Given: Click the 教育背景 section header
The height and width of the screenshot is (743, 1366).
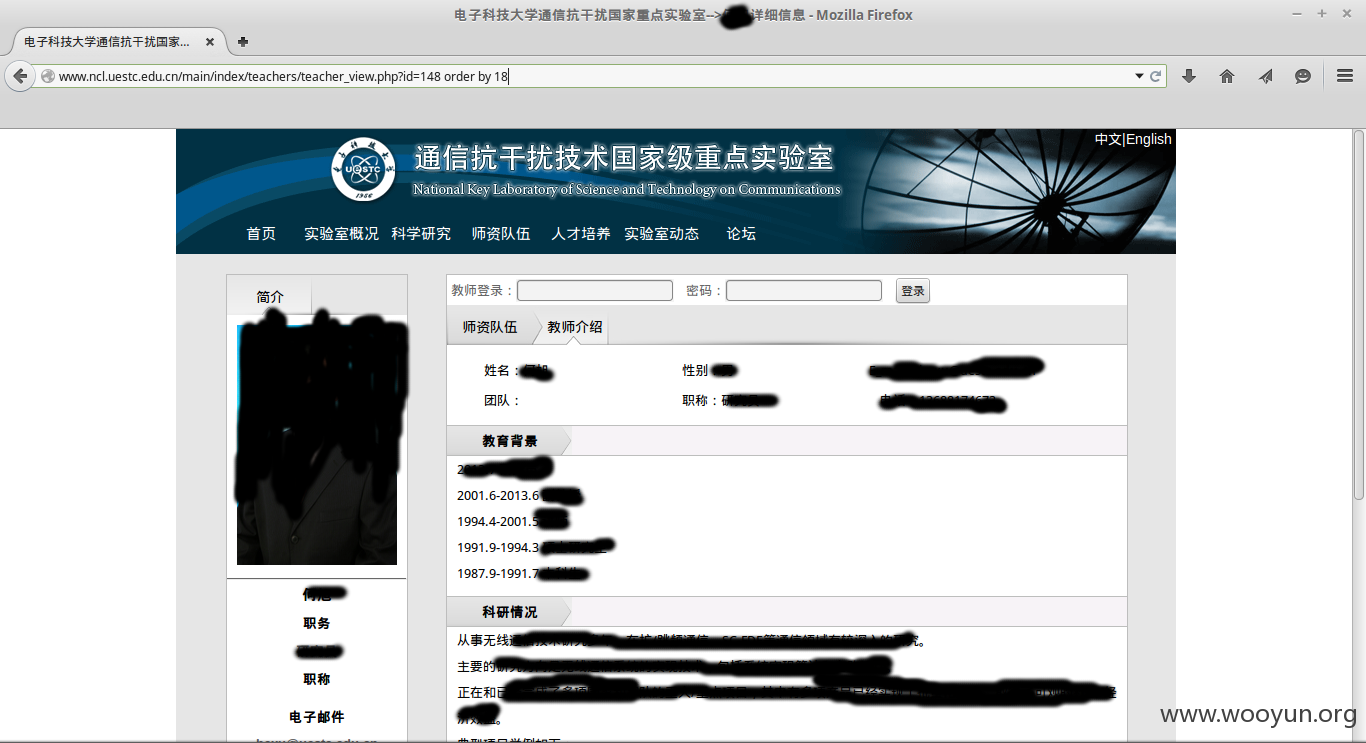Looking at the screenshot, I should click(x=510, y=441).
